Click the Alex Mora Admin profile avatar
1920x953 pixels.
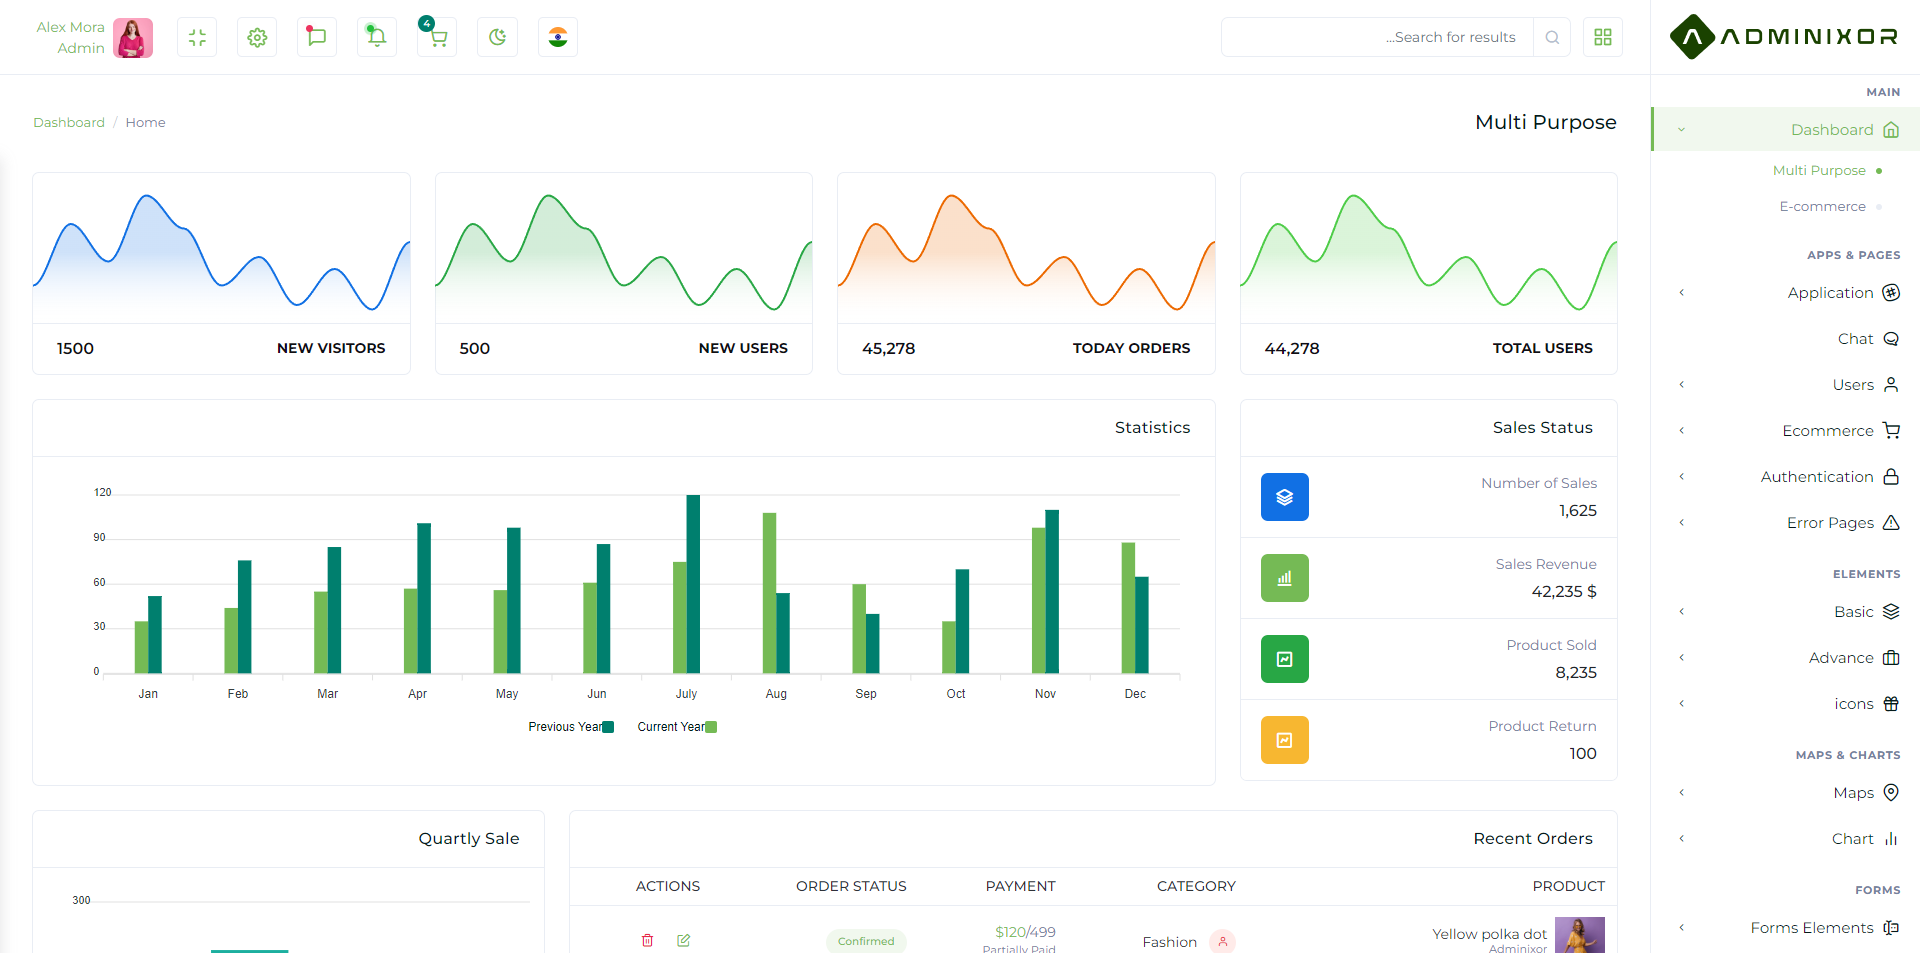point(133,38)
